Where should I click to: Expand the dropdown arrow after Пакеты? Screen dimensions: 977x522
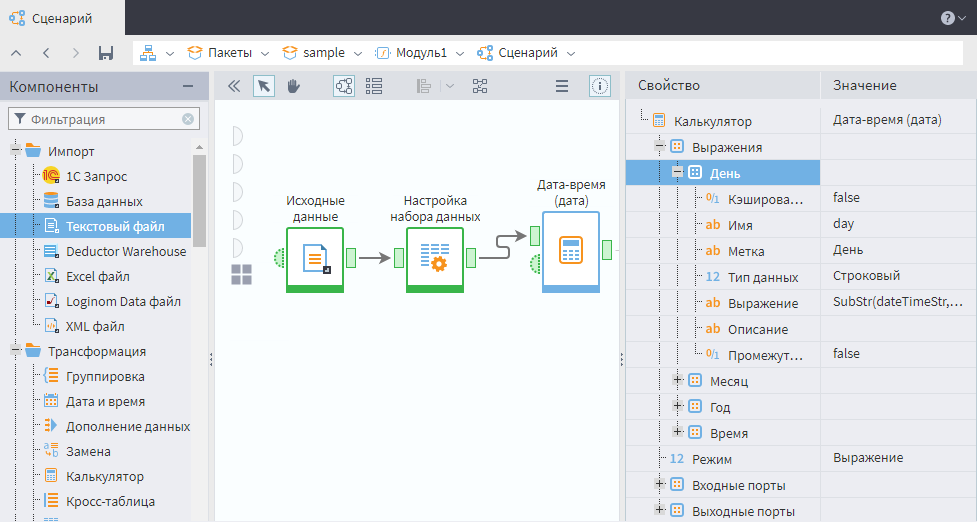tap(265, 54)
